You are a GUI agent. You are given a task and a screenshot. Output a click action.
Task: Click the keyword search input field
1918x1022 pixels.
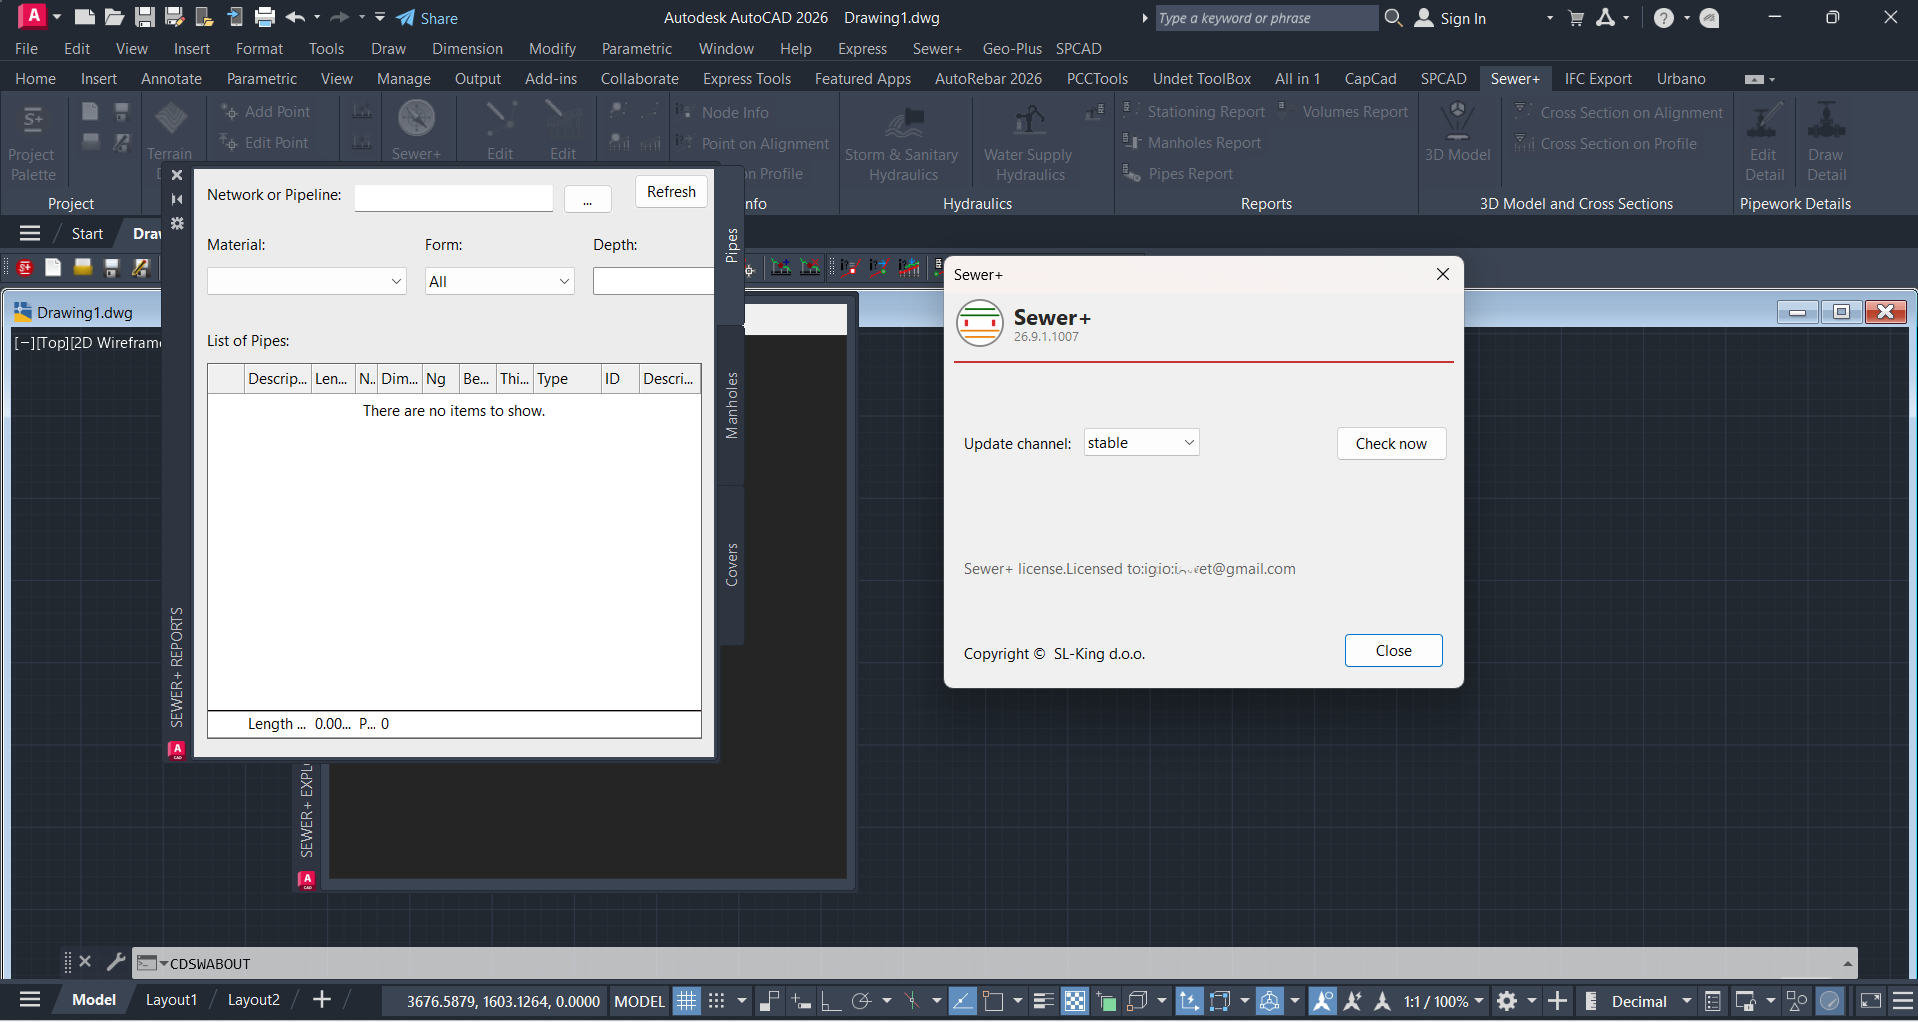pos(1265,18)
